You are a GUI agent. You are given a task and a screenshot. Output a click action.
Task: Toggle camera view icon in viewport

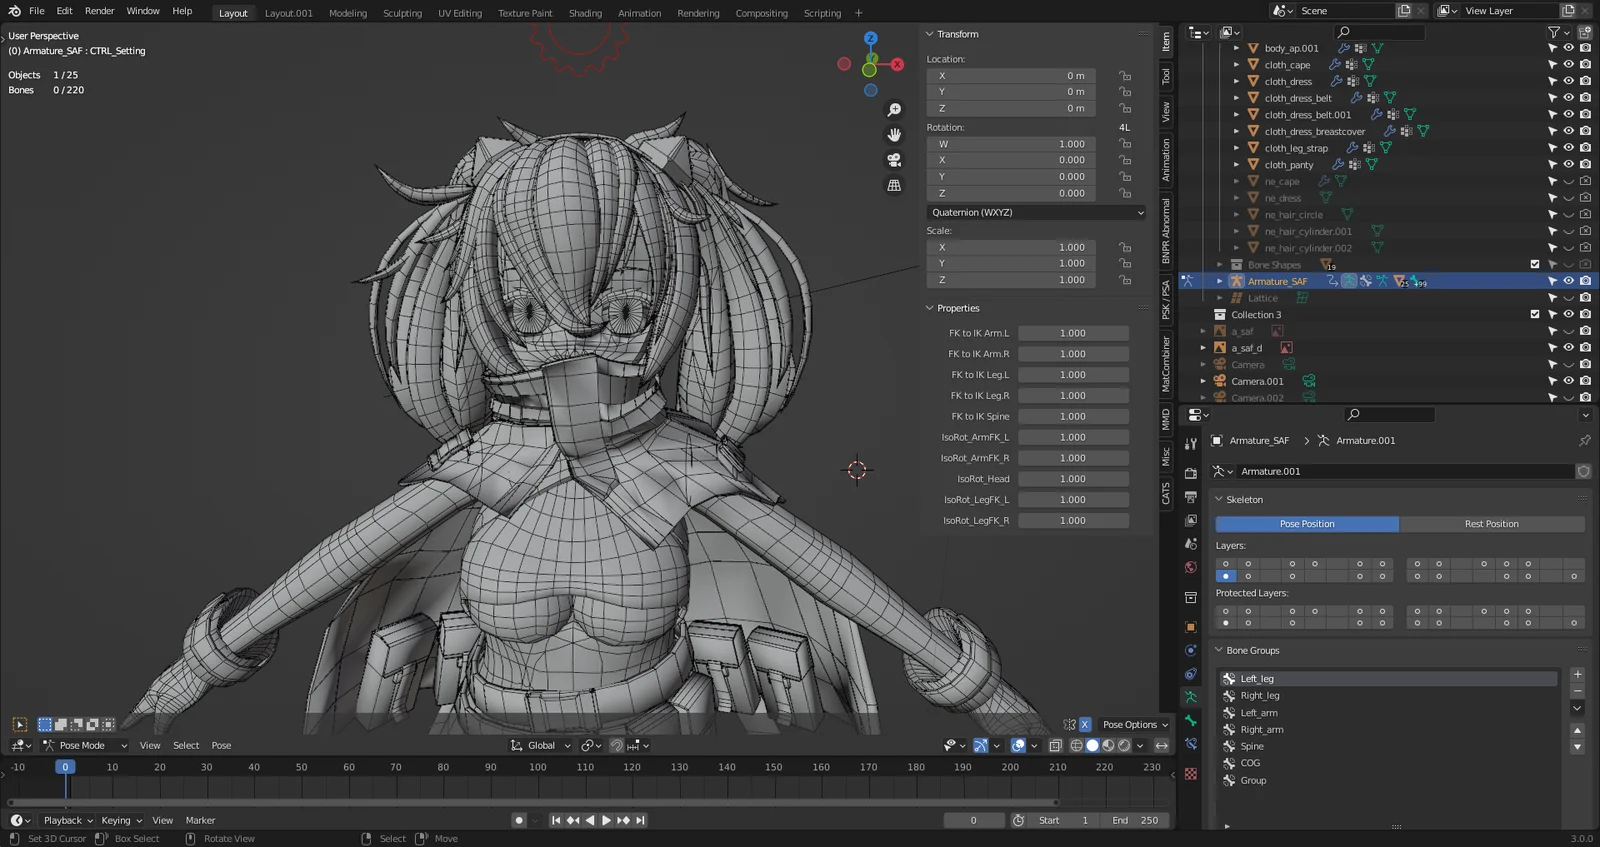894,160
